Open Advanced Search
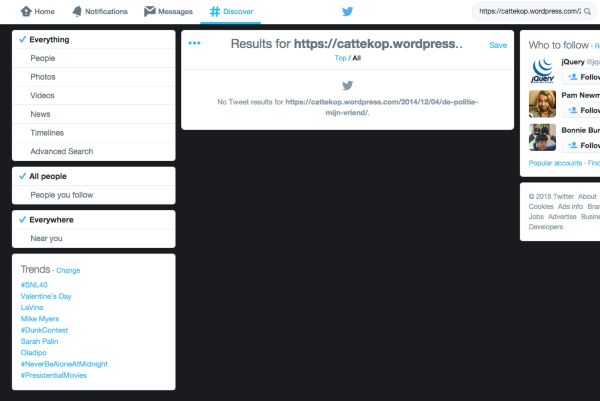 pos(62,151)
